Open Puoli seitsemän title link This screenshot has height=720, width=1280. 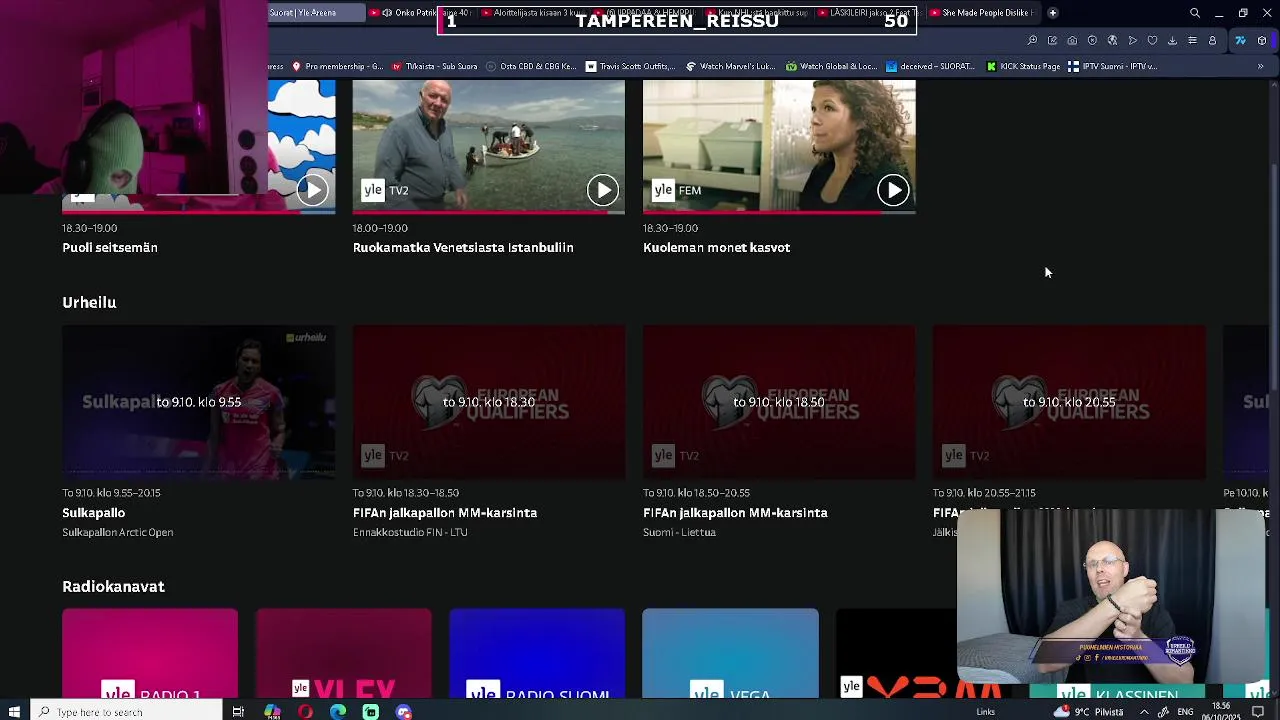pyautogui.click(x=110, y=247)
